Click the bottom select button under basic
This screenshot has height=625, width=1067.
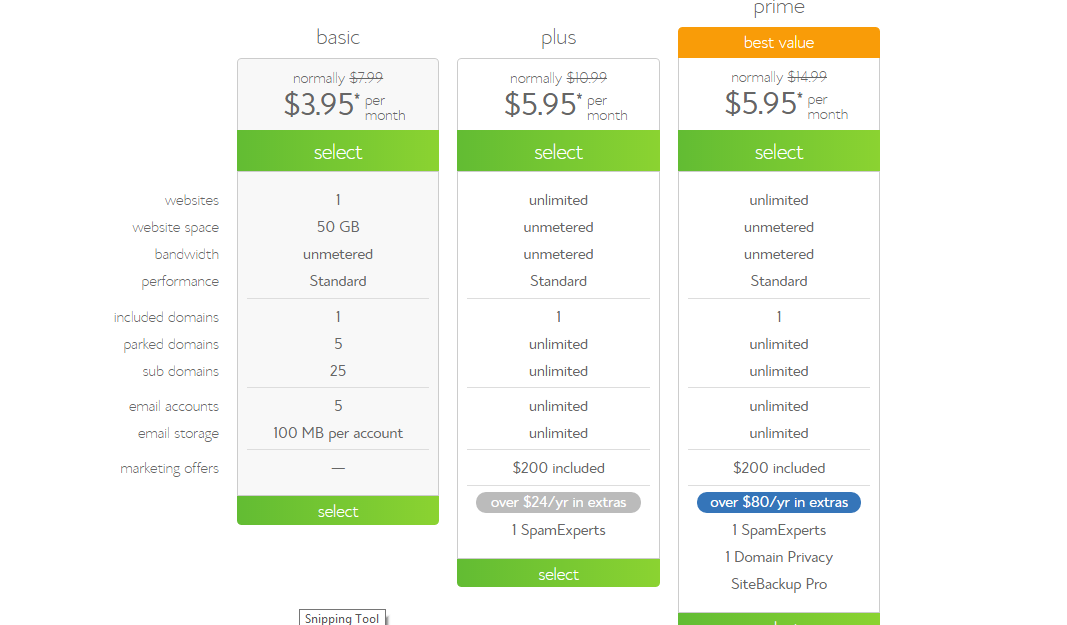tap(338, 511)
